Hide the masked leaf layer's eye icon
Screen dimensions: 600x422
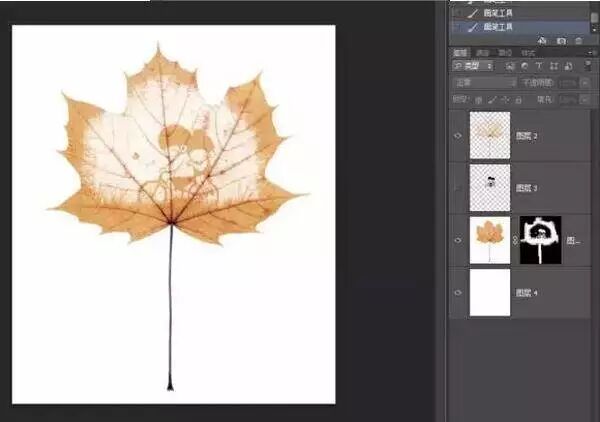[x=458, y=240]
